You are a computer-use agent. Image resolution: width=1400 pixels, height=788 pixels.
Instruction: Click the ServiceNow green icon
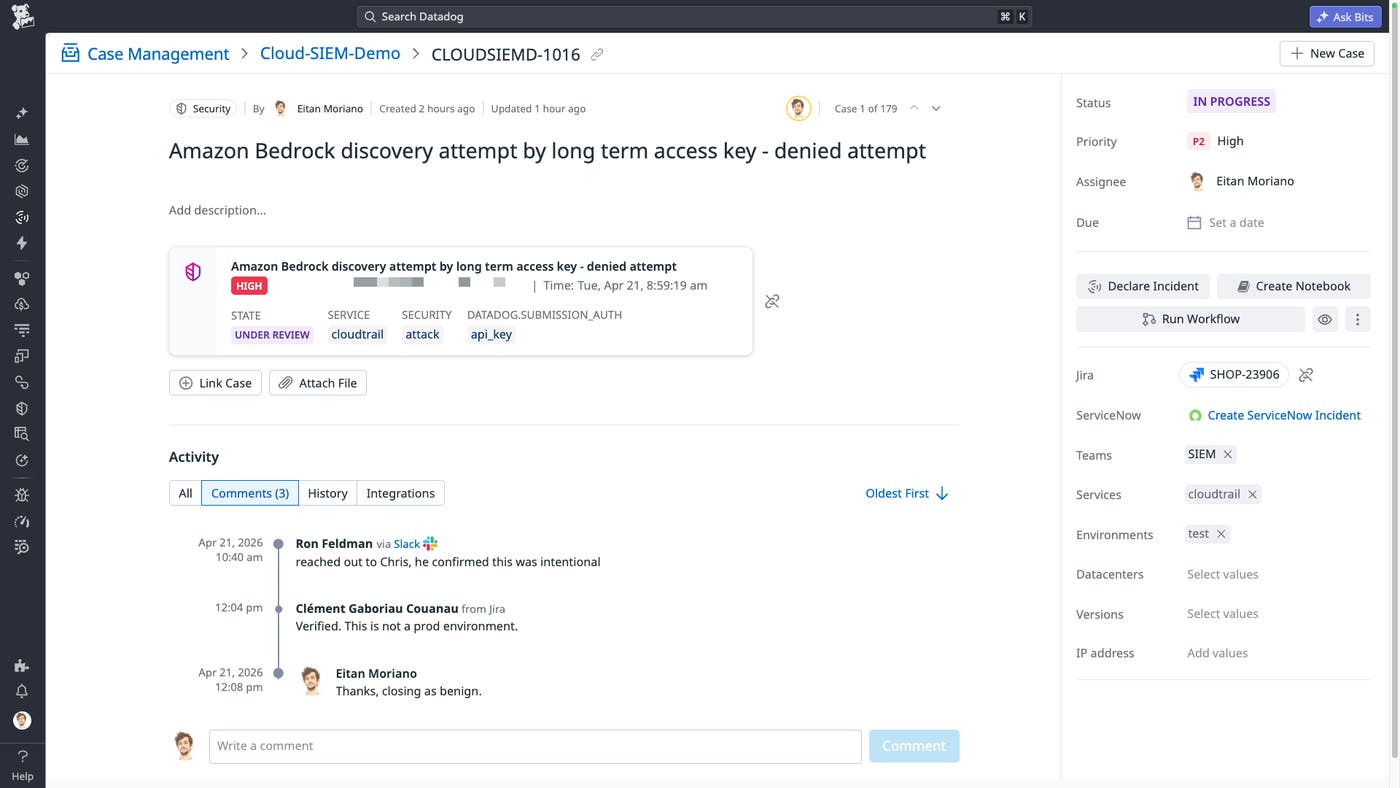pos(1195,415)
